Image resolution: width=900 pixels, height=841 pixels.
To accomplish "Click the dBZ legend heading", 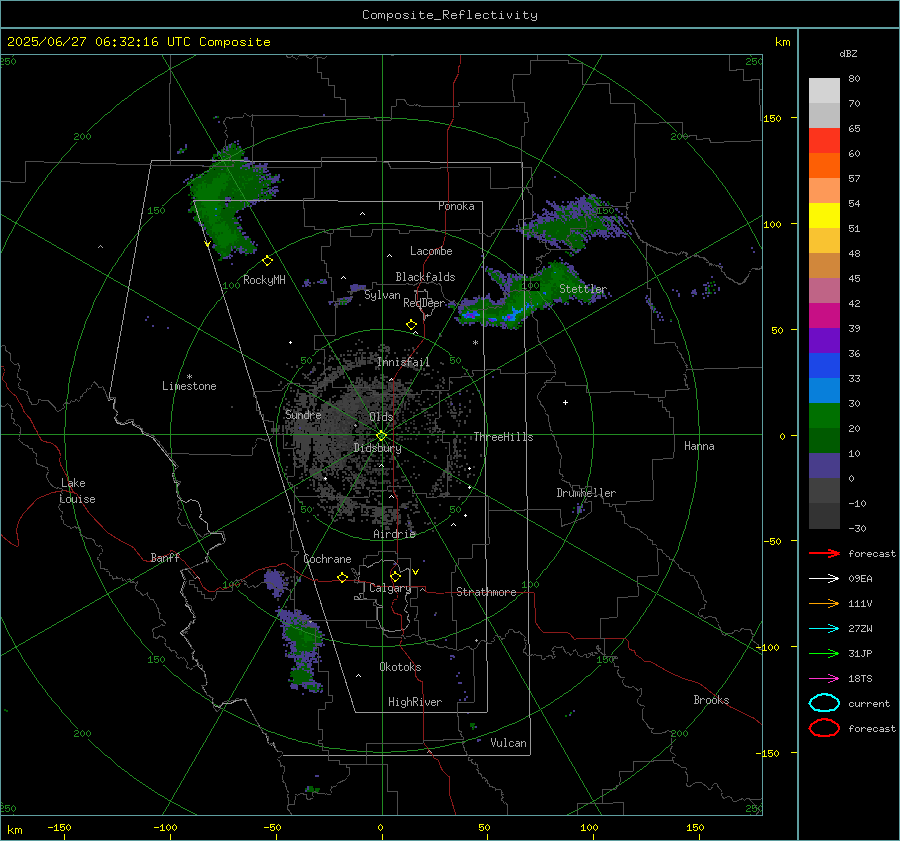I will pos(848,53).
